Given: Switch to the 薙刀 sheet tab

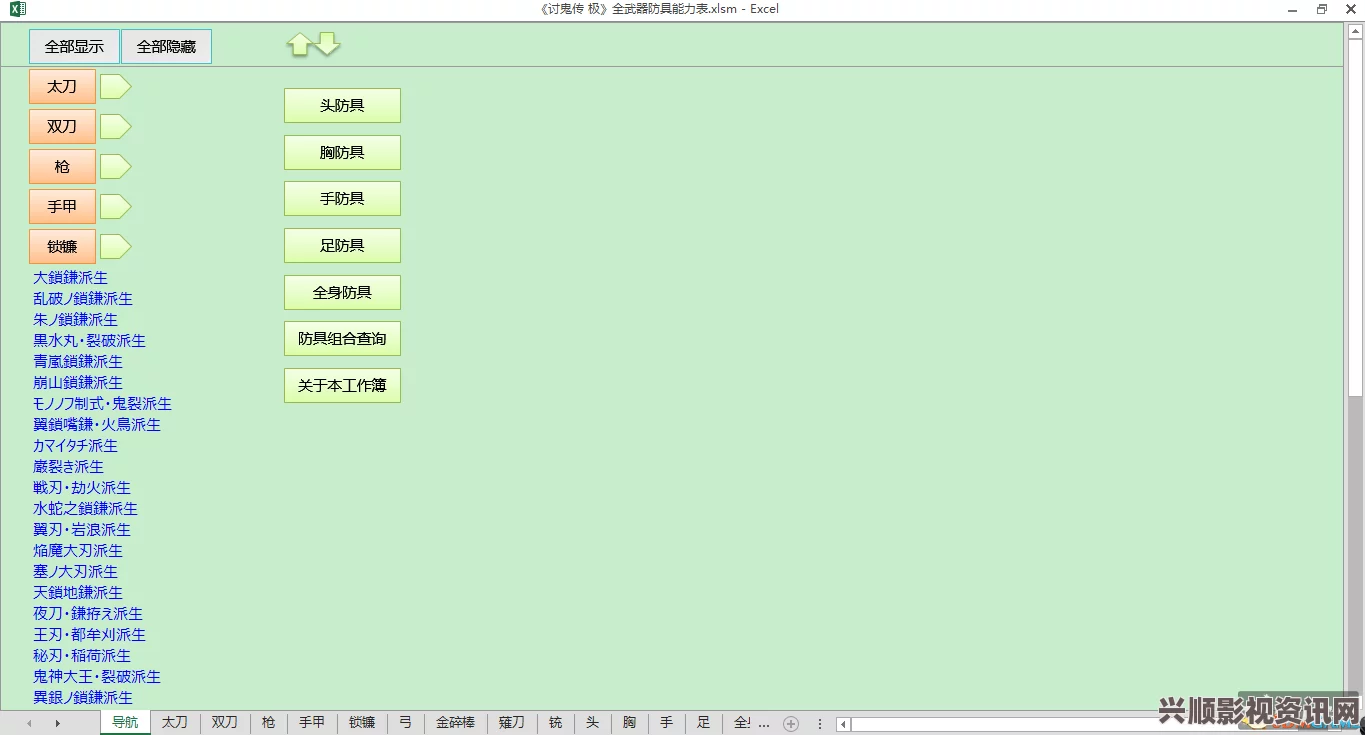Looking at the screenshot, I should tap(512, 723).
